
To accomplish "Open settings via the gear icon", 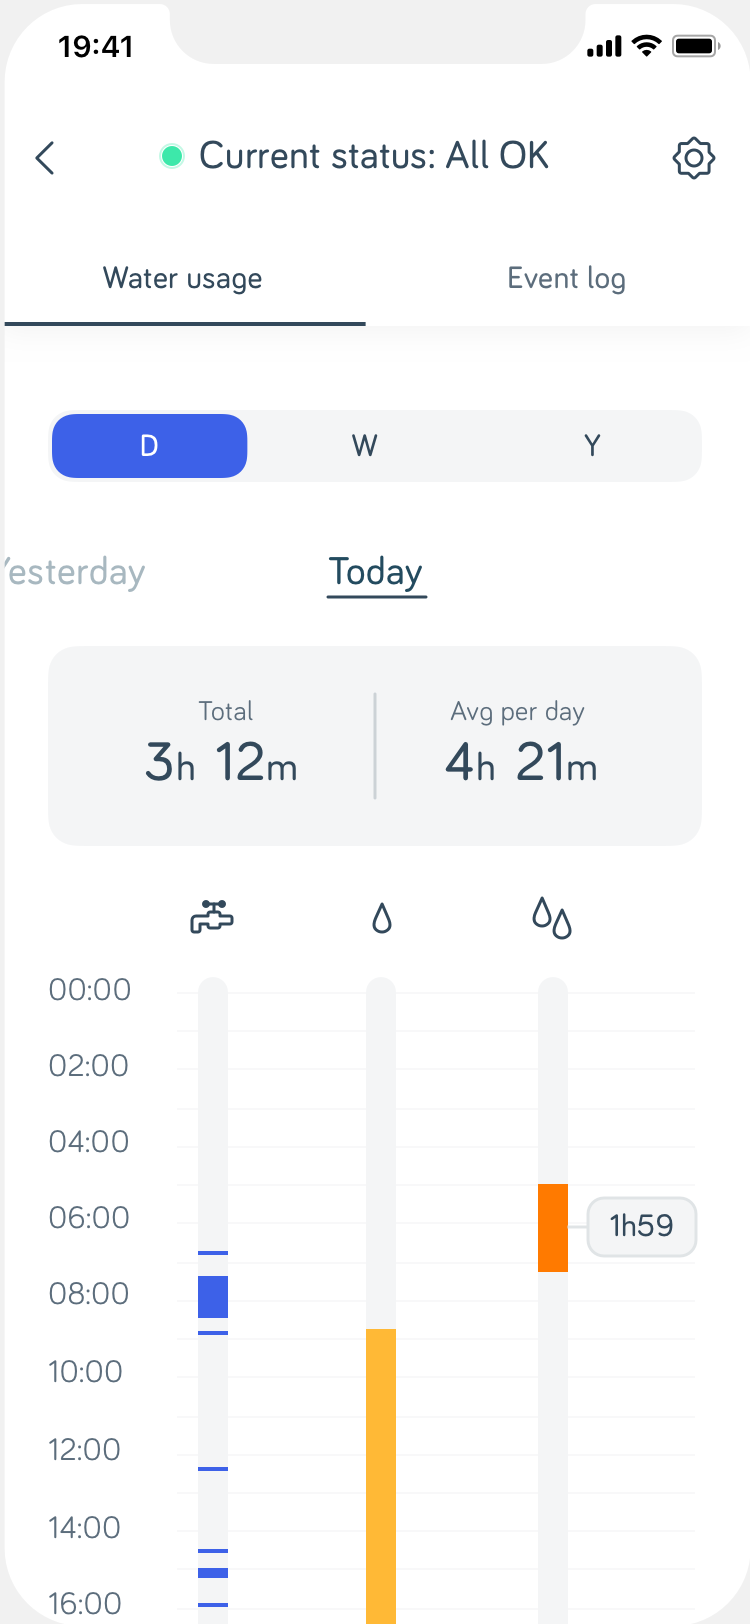I will pyautogui.click(x=693, y=158).
